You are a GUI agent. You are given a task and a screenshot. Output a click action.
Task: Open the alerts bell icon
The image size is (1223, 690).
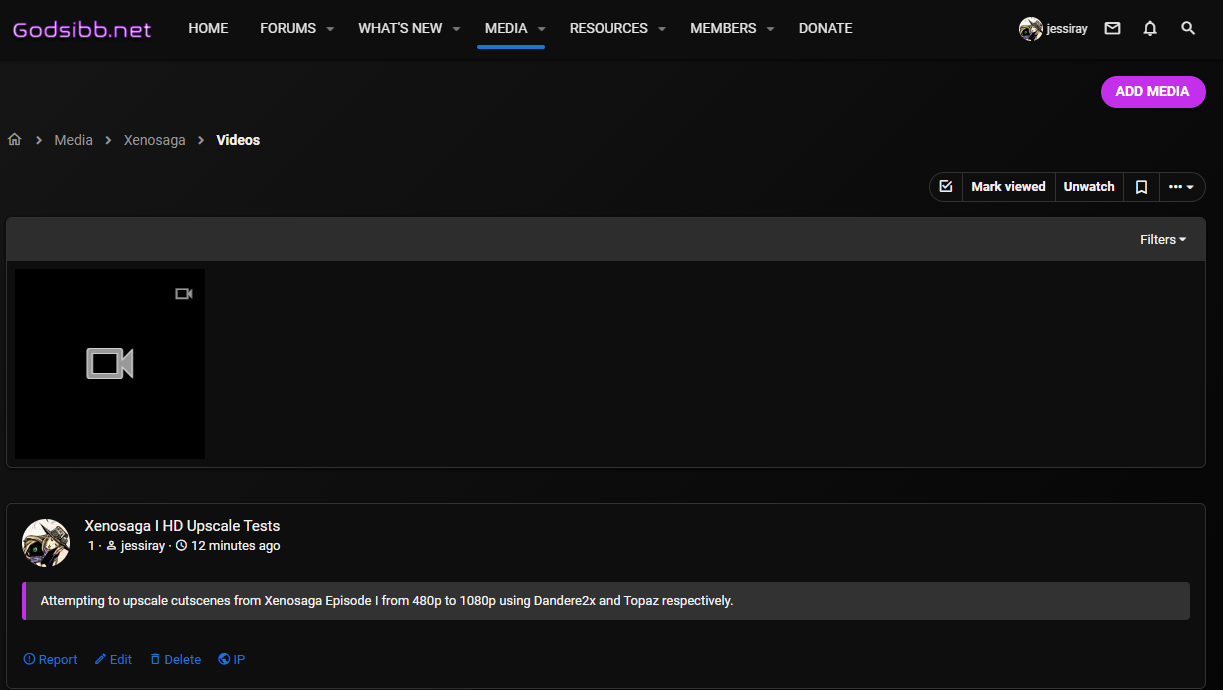(x=1150, y=29)
